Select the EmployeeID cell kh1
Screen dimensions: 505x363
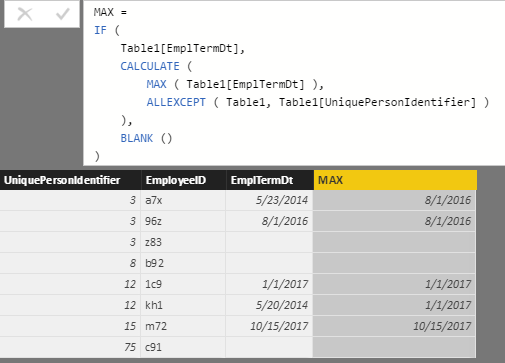[x=183, y=305]
